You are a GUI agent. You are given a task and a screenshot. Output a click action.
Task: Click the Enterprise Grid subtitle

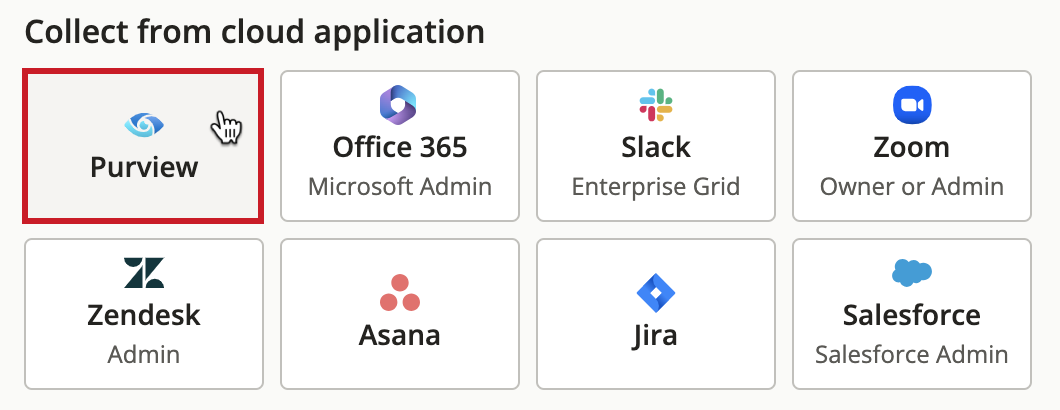(x=656, y=187)
